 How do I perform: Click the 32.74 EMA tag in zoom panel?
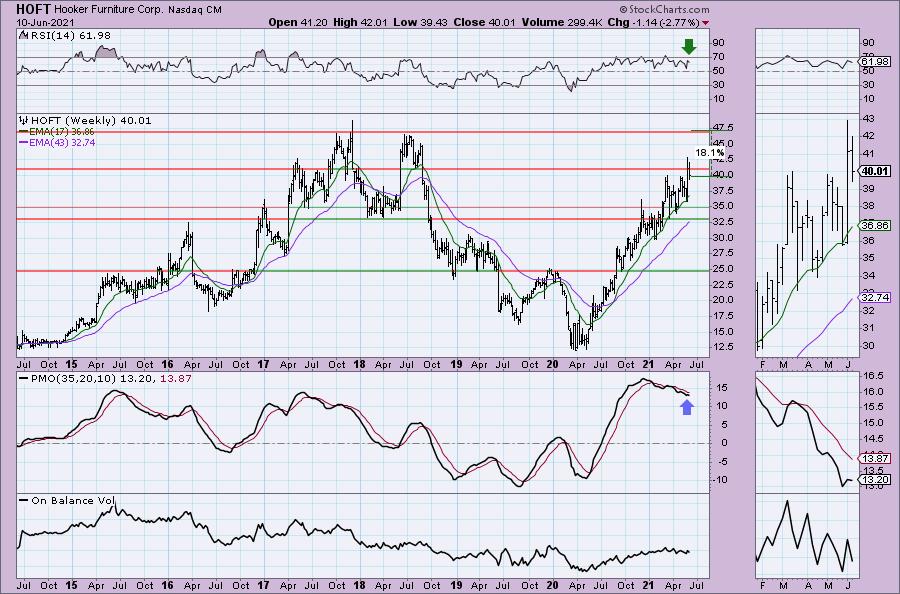click(875, 297)
